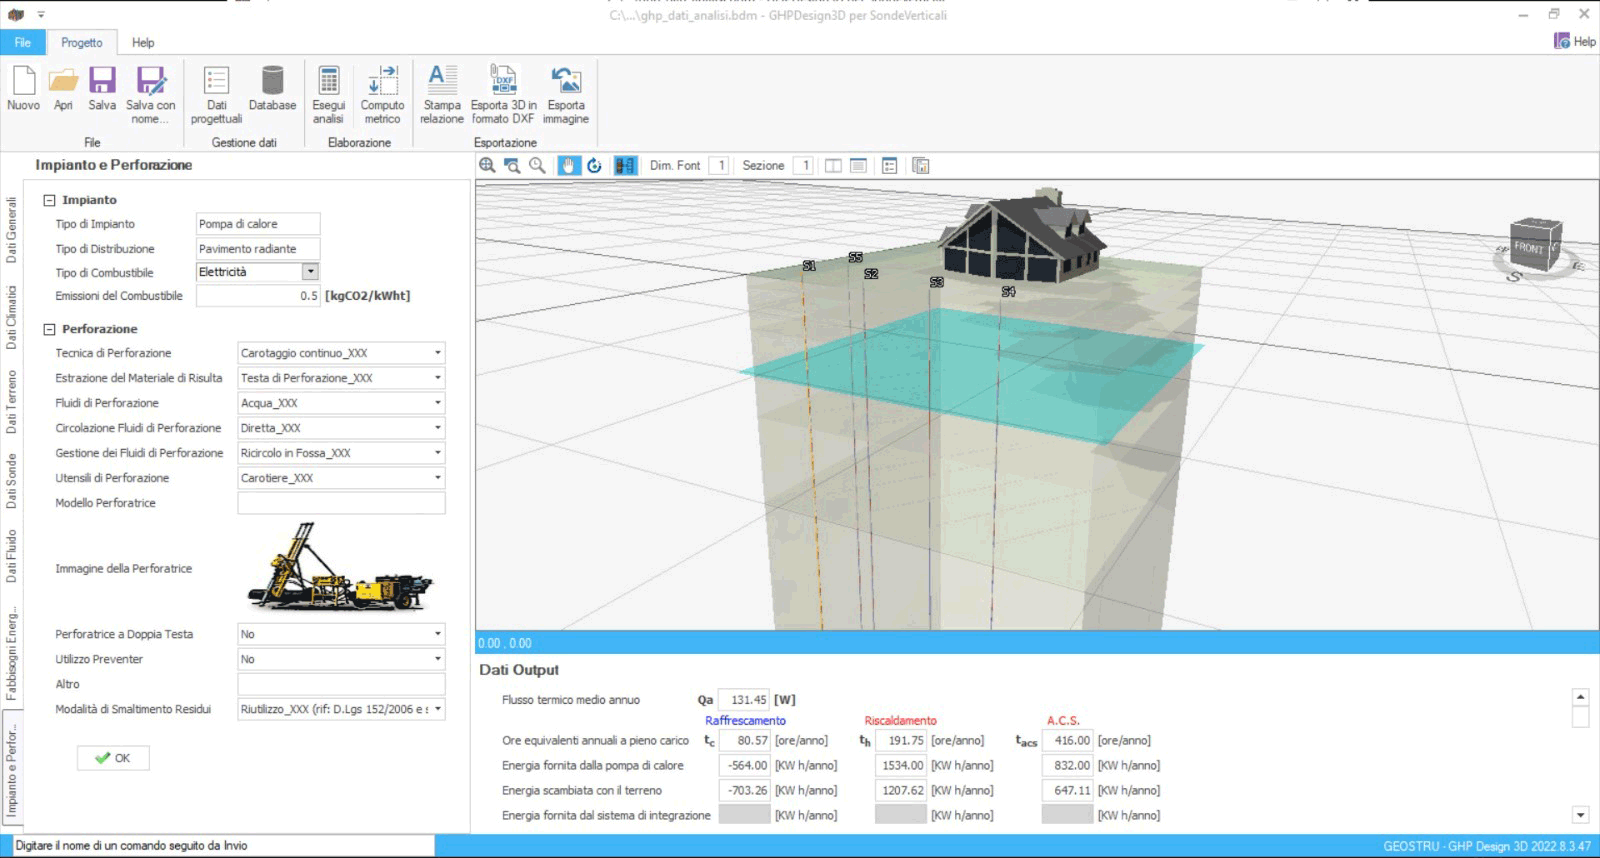The image size is (1600, 858).
Task: Click the Esegui analisi calculator icon
Action: point(328,82)
